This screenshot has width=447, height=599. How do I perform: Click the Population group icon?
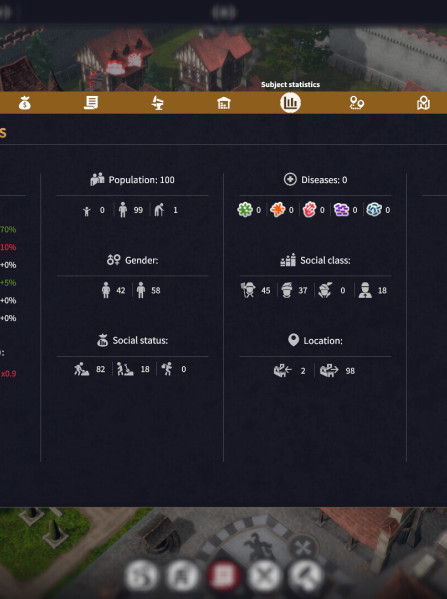coord(97,179)
